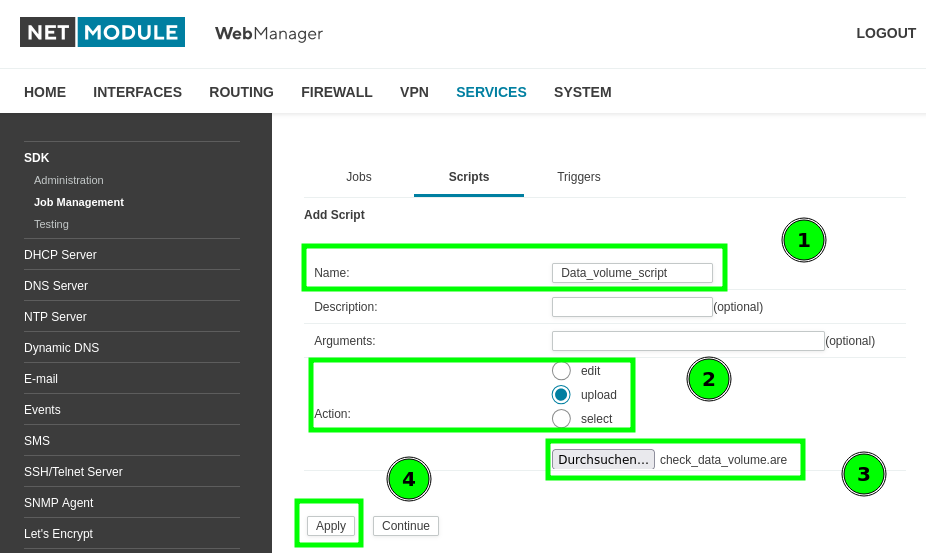Switch to the Jobs tab

358,177
